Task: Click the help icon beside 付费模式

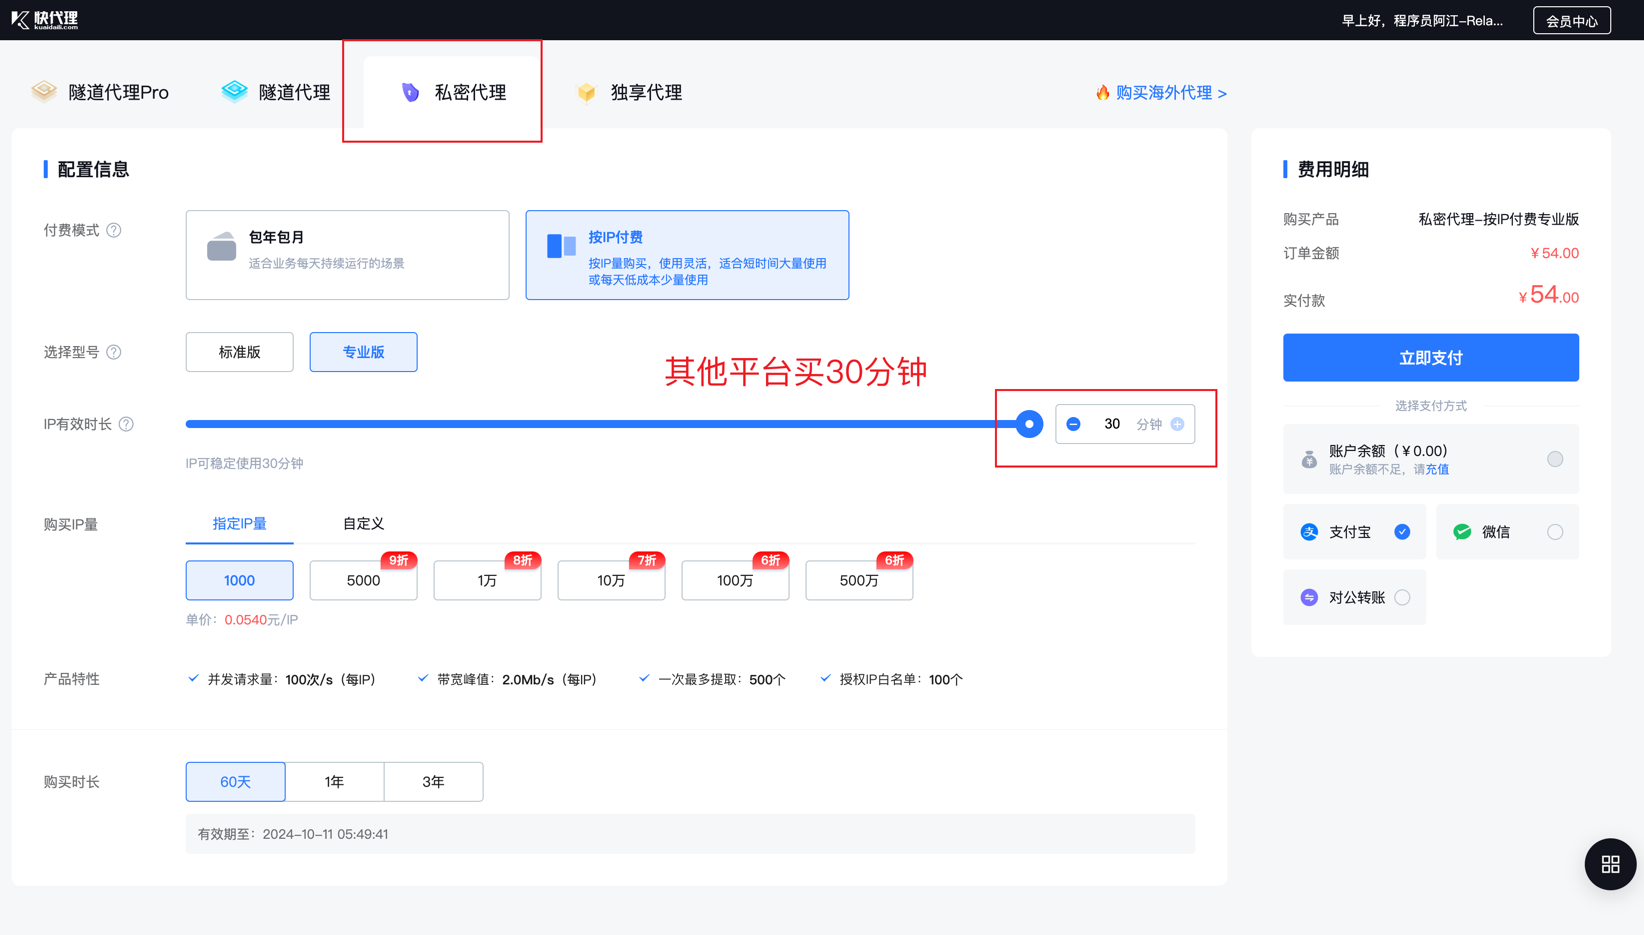Action: (x=114, y=230)
